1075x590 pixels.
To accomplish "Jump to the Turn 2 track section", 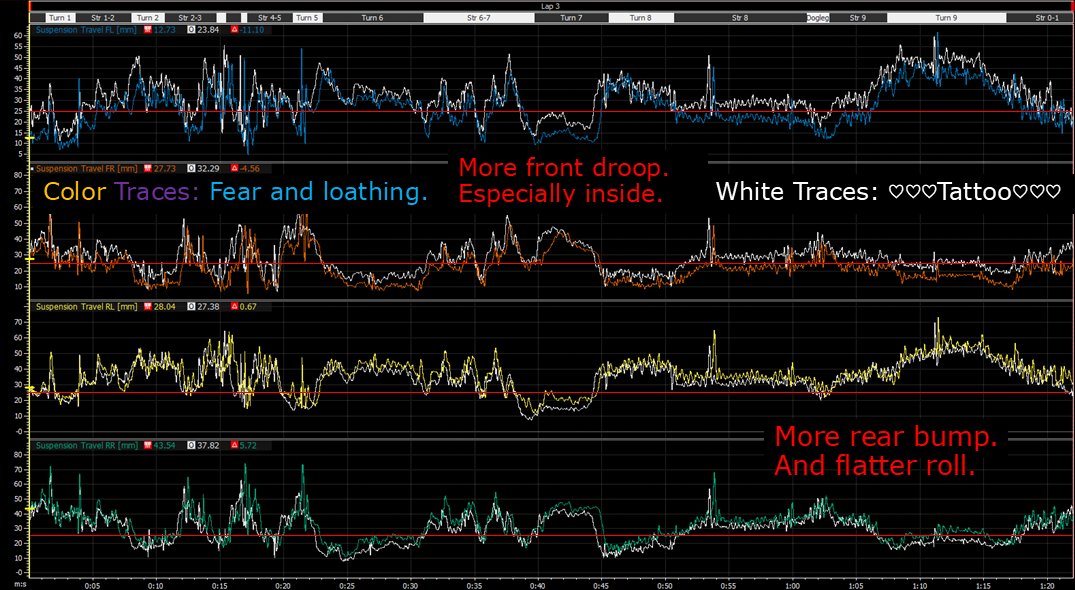I will click(x=147, y=18).
